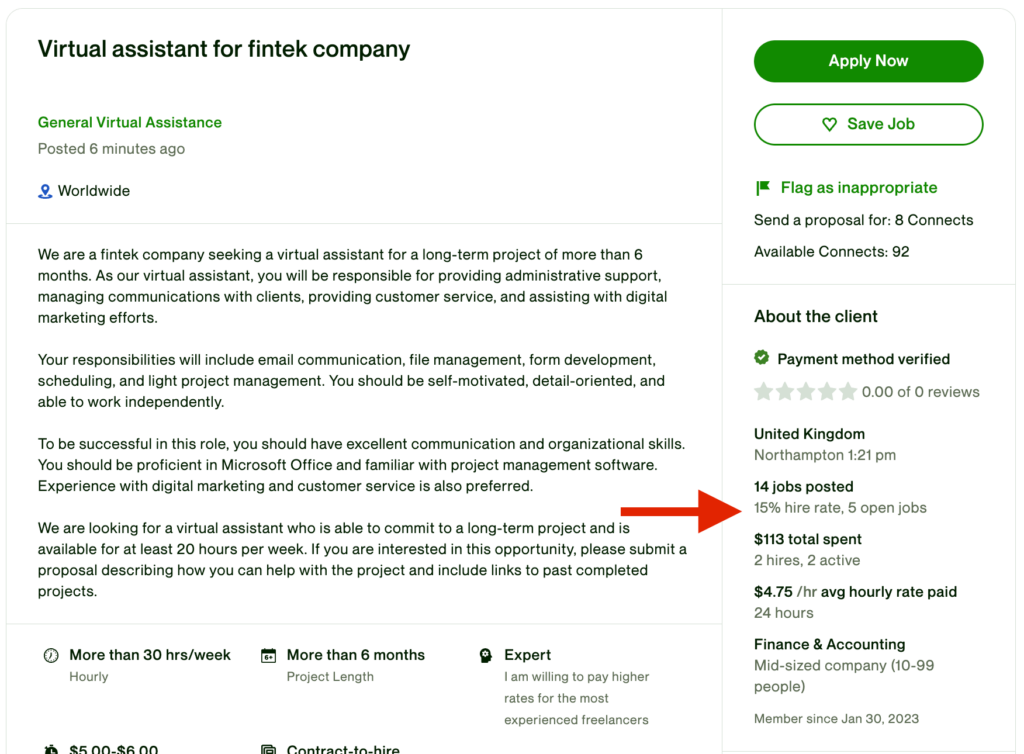The width and height of the screenshot is (1024, 754).
Task: Click the $113 total spent stat
Action: pyautogui.click(x=807, y=539)
